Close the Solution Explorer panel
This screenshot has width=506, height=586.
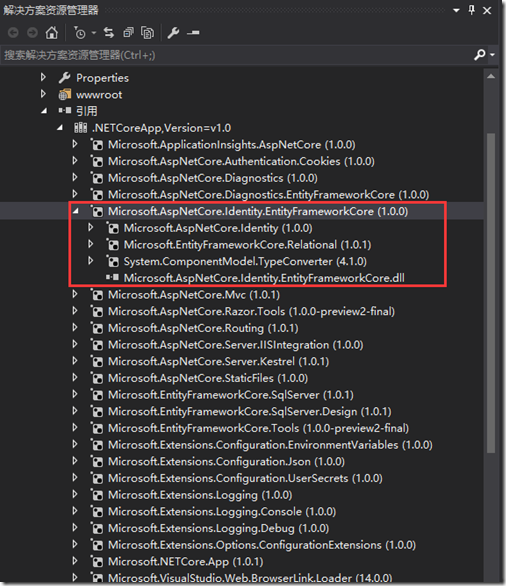click(x=487, y=10)
